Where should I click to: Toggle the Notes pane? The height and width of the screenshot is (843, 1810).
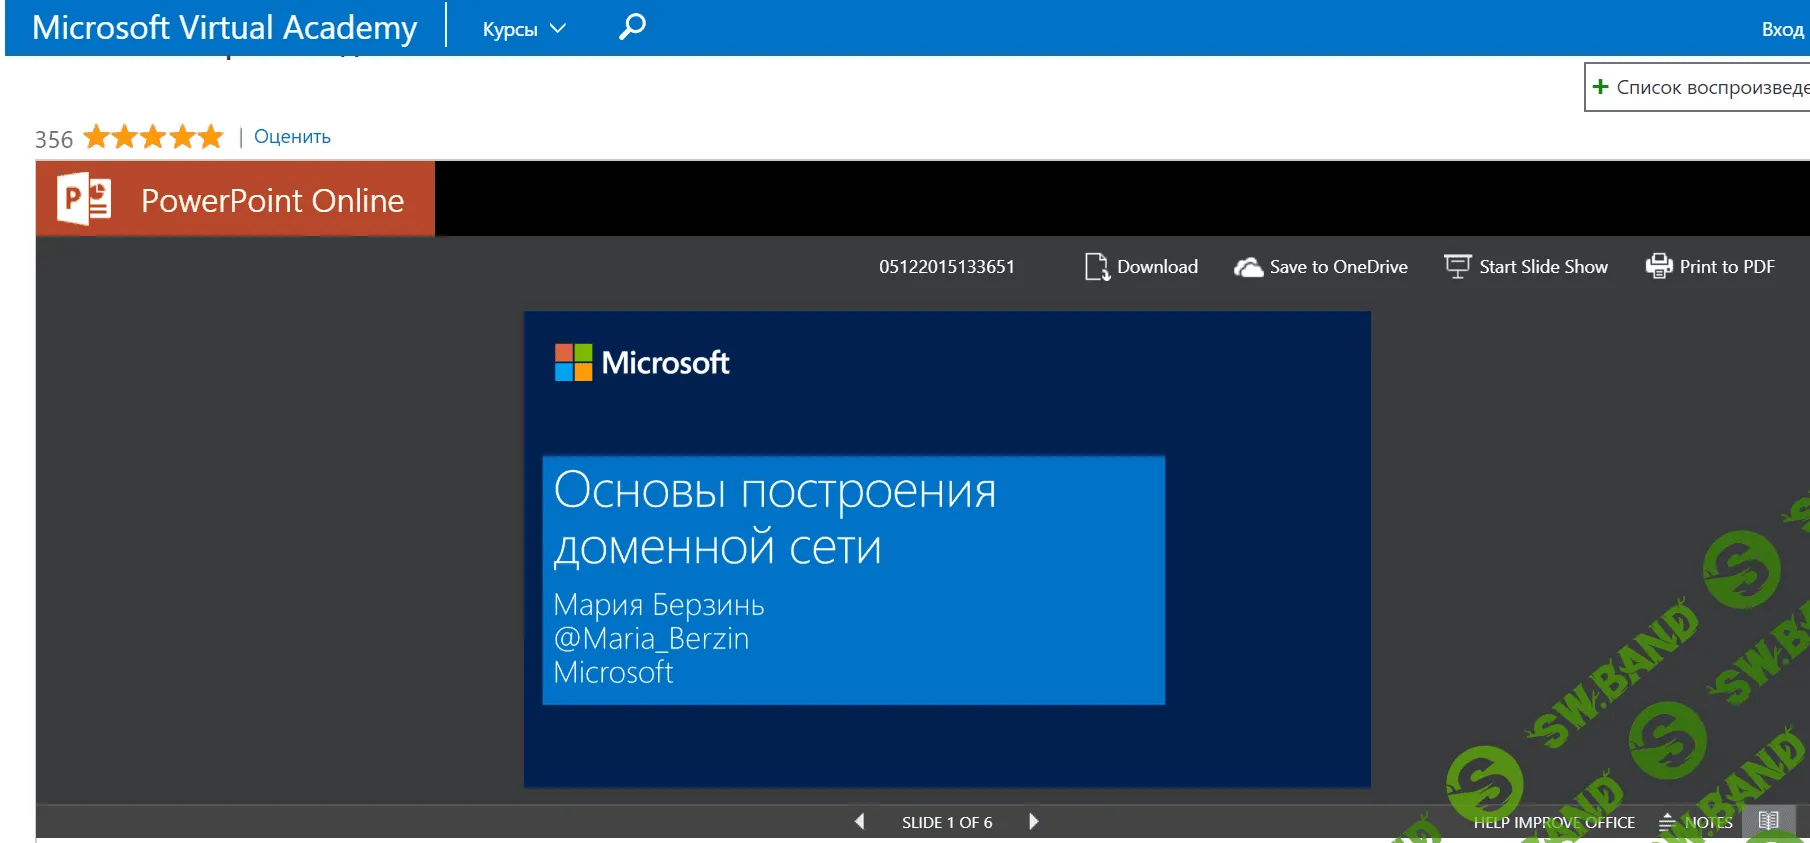click(1697, 822)
